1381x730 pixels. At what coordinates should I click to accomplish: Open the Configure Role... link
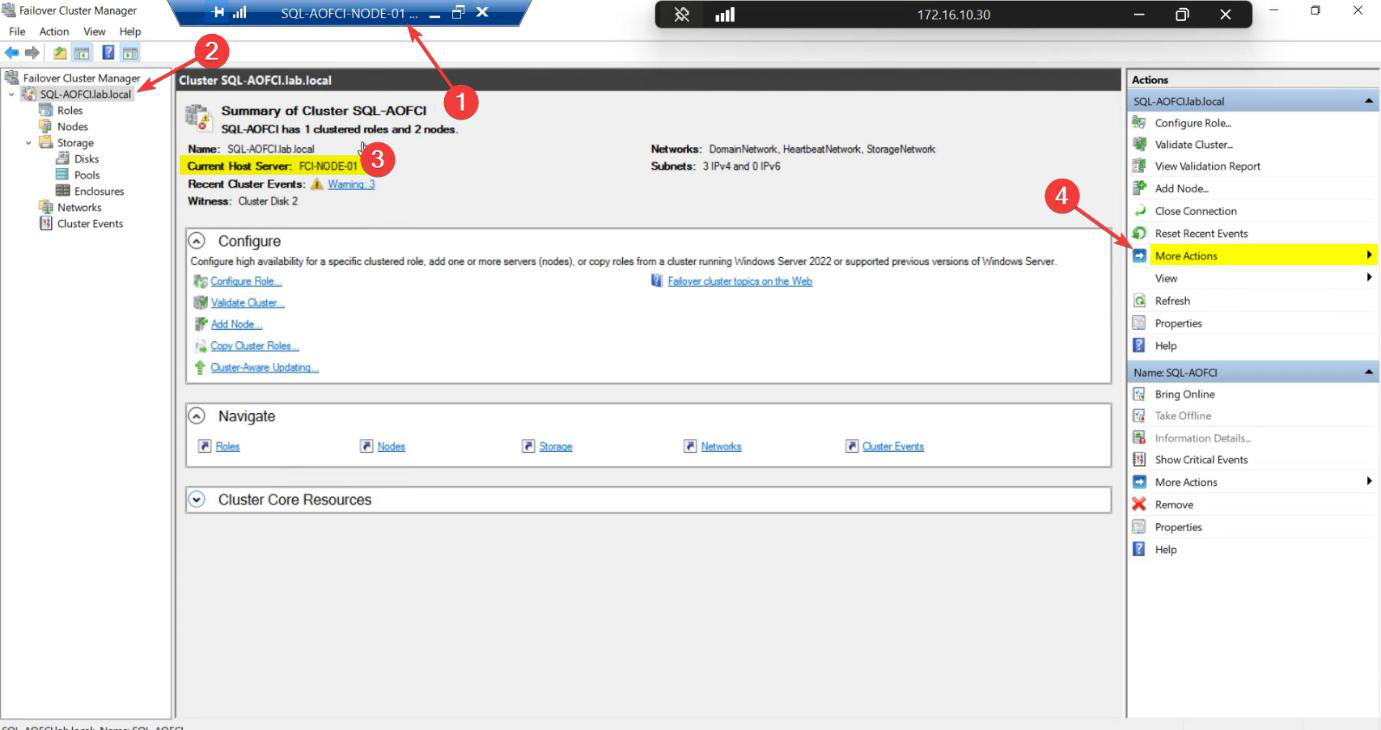point(246,281)
